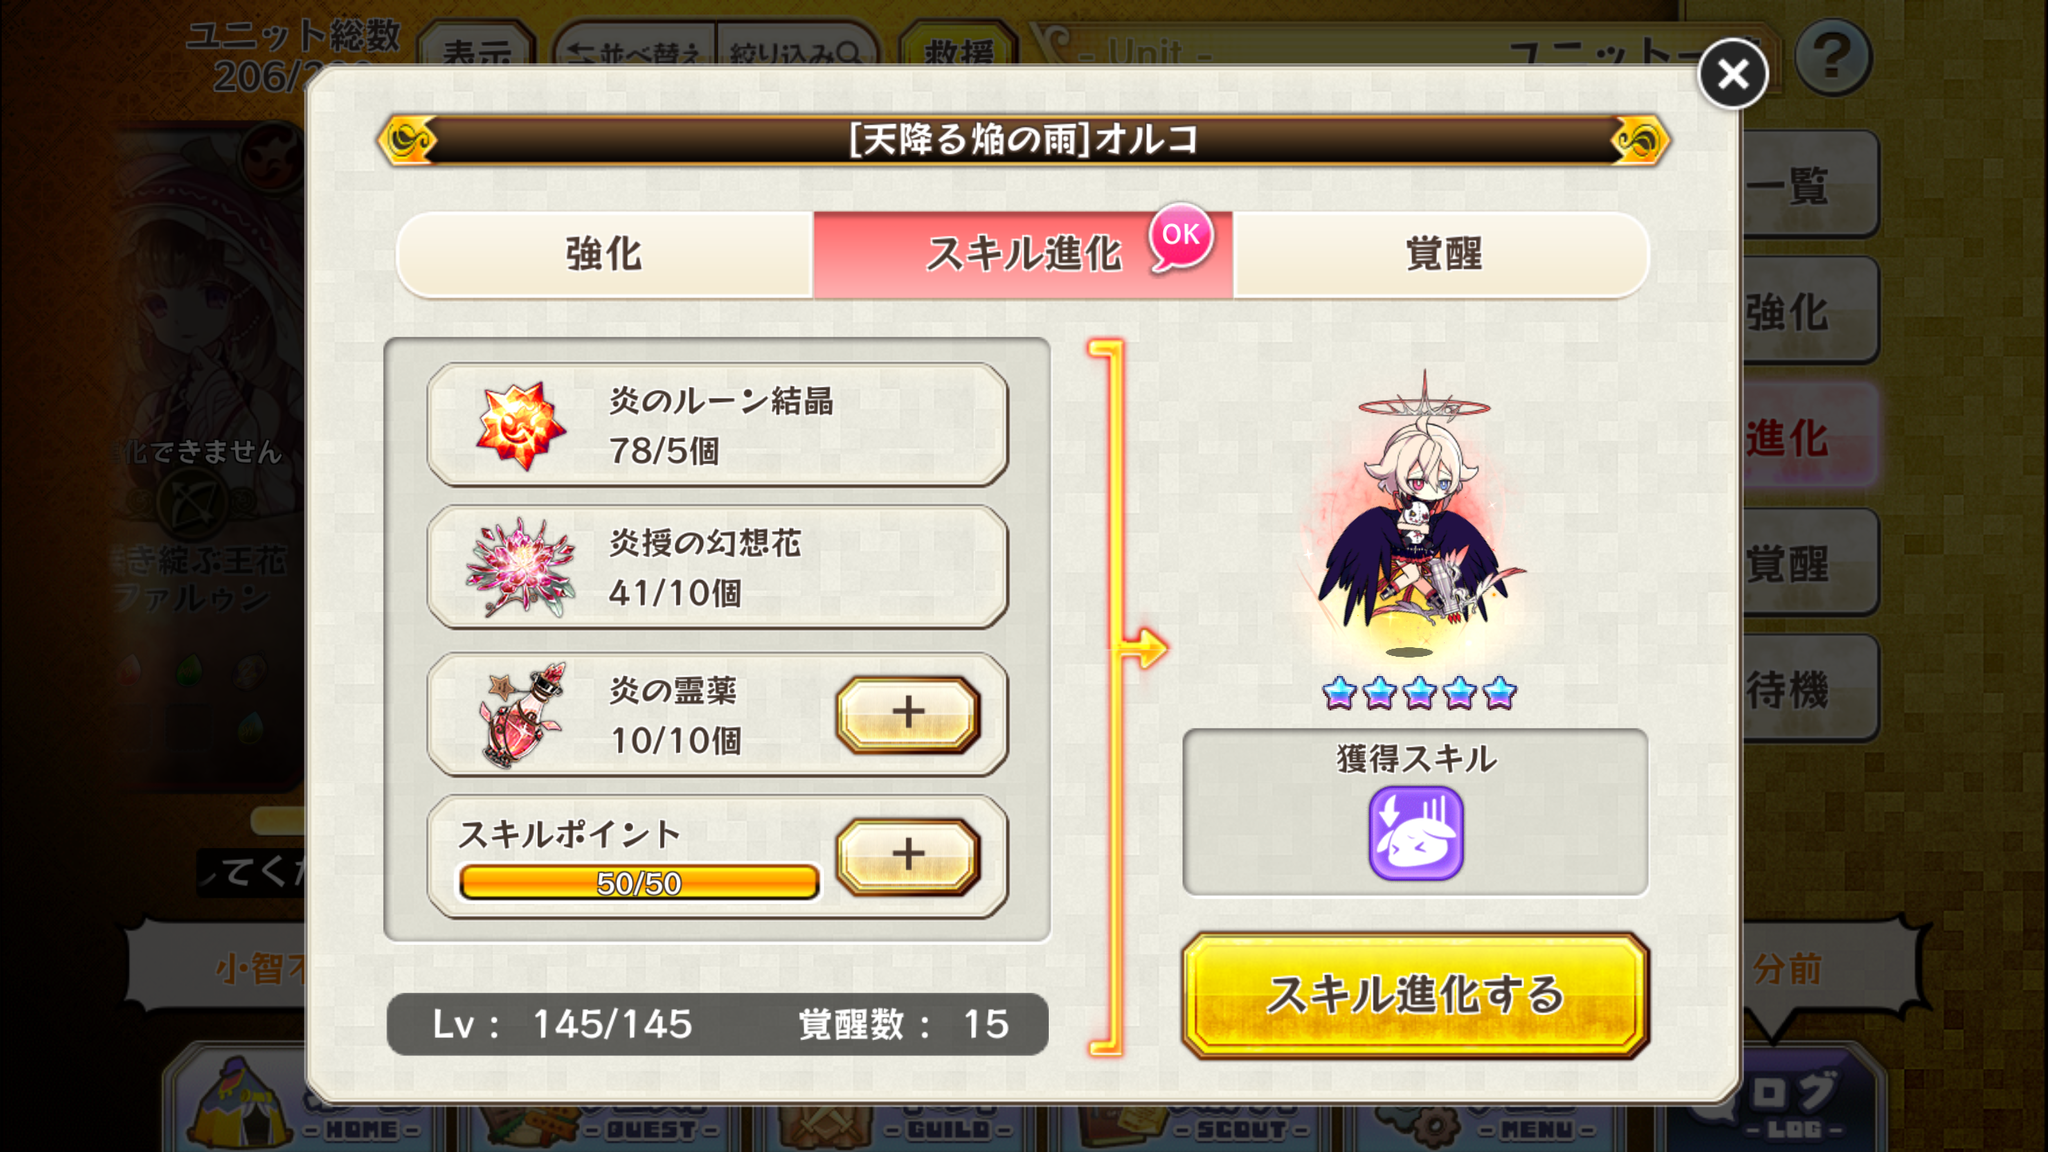Tap the five-star rarity row
Image resolution: width=2048 pixels, height=1152 pixels.
click(x=1419, y=692)
